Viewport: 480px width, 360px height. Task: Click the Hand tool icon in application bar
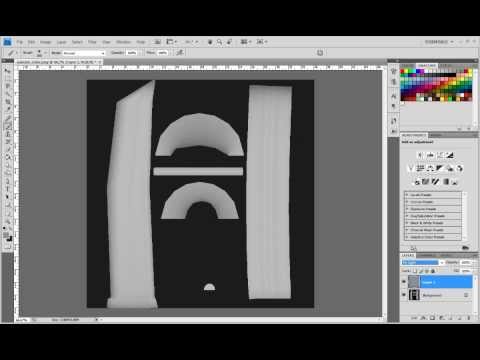click(x=210, y=42)
